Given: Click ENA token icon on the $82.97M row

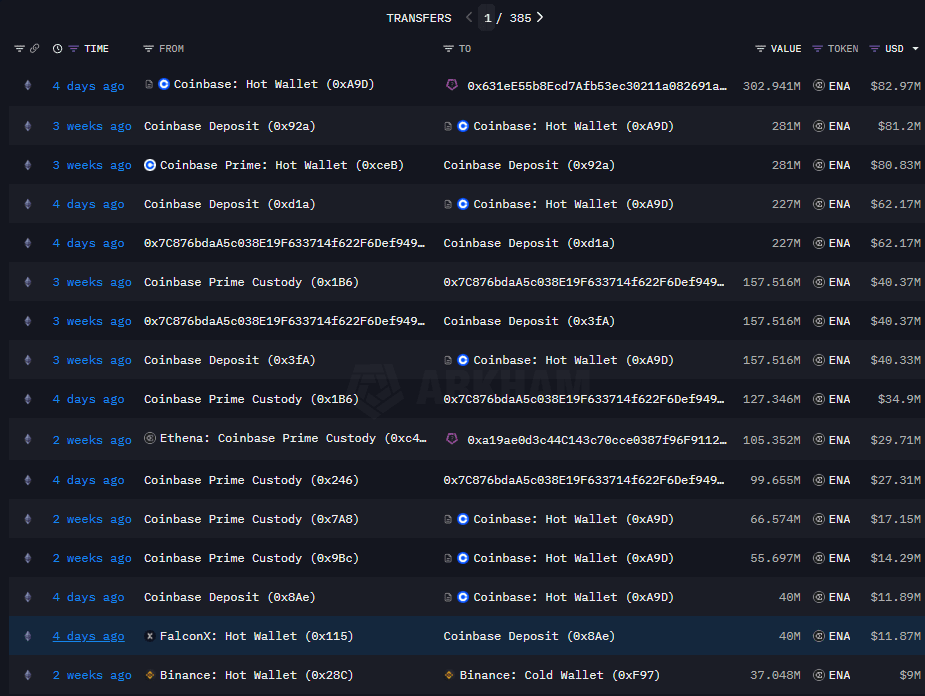Looking at the screenshot, I should point(819,86).
